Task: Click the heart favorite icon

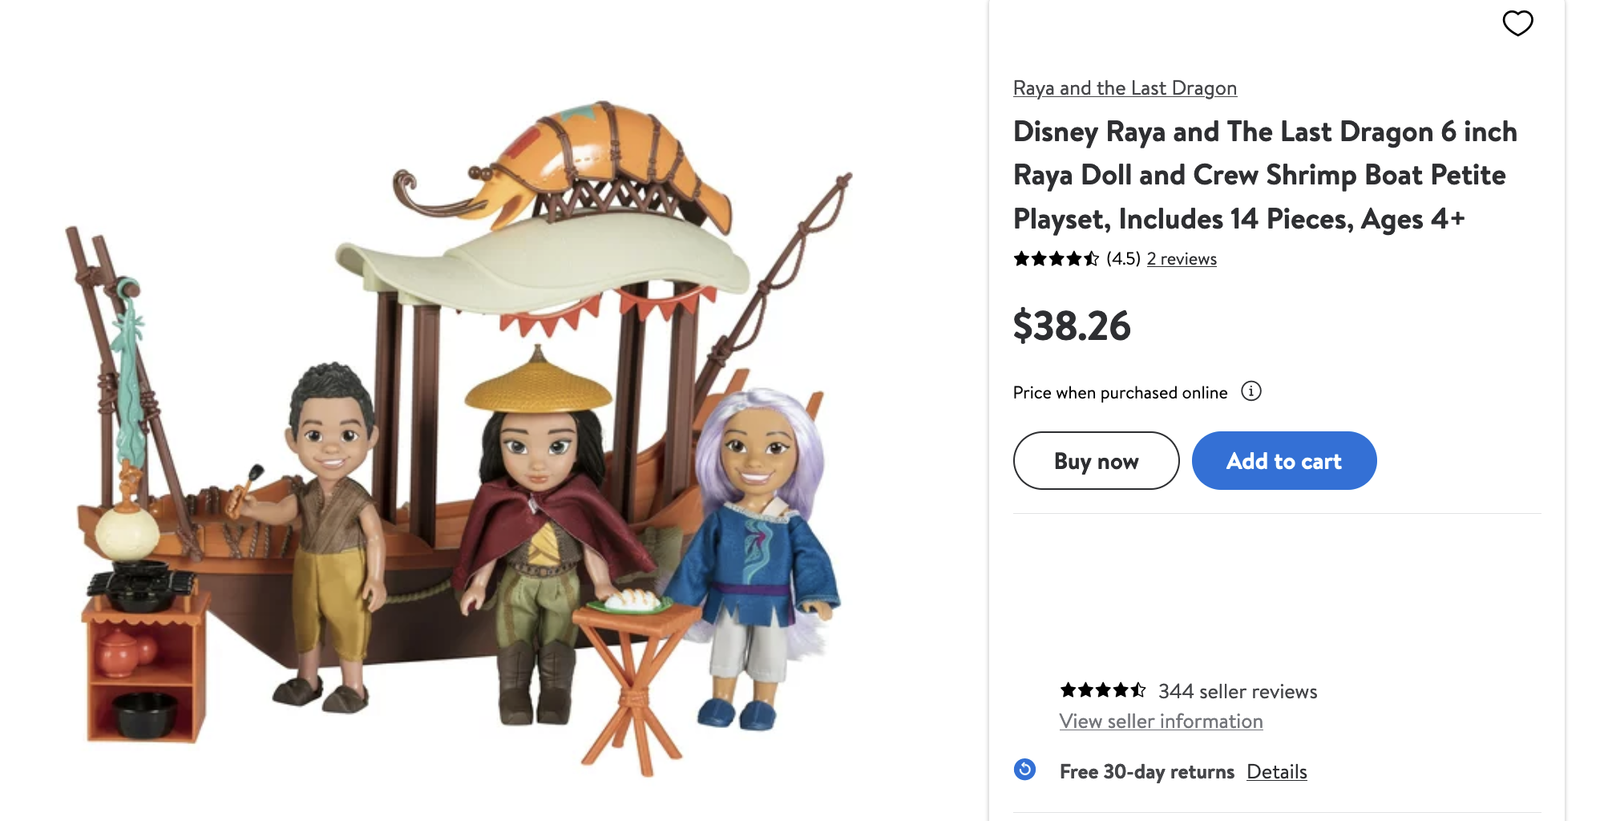Action: point(1517,23)
